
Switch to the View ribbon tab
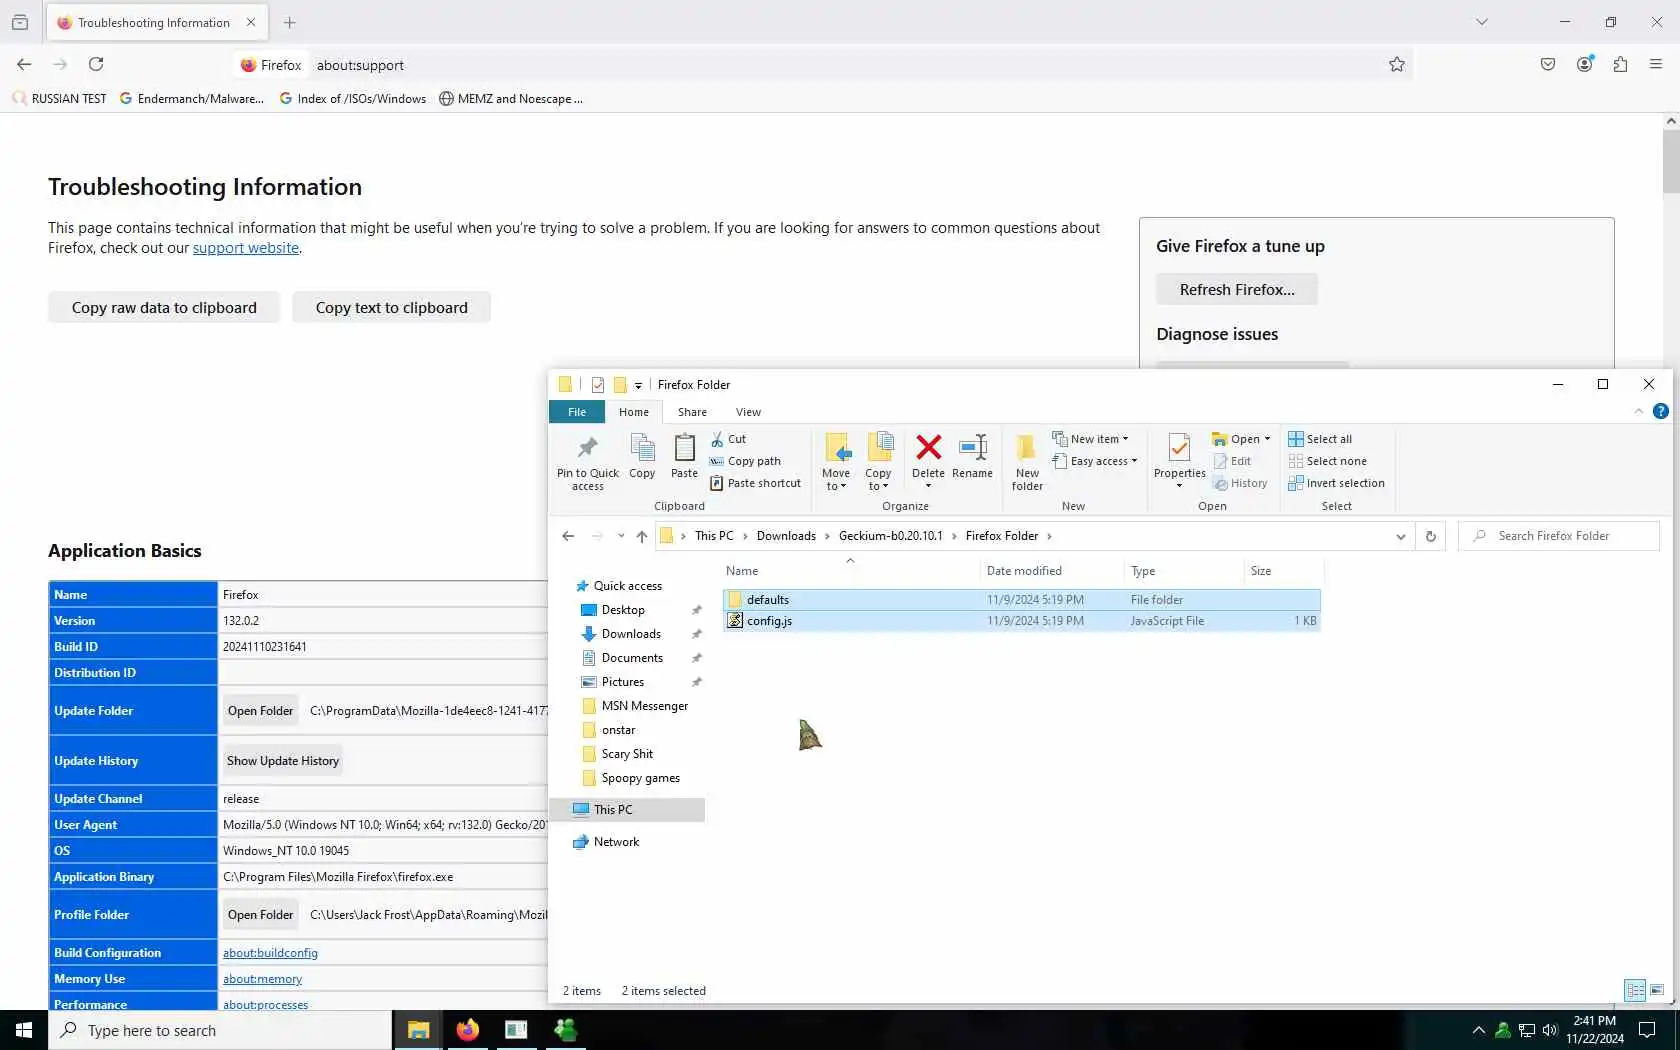tap(748, 412)
